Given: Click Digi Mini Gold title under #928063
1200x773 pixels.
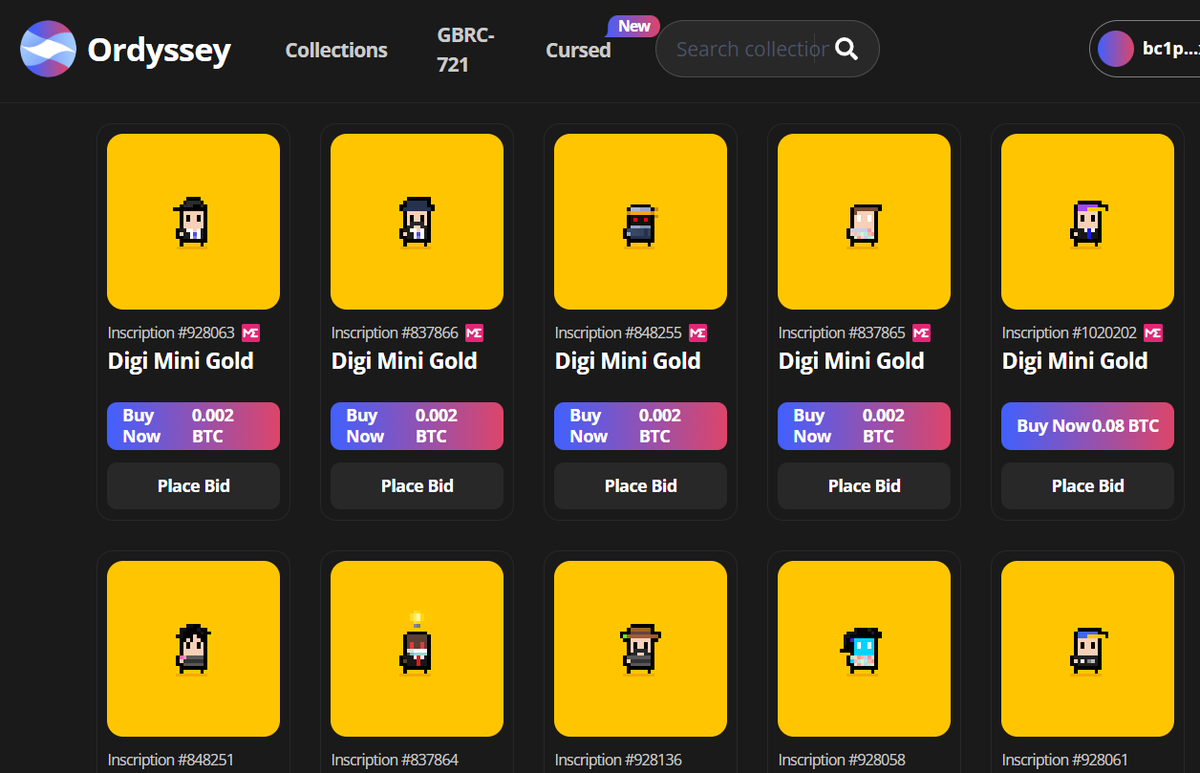Looking at the screenshot, I should coord(181,362).
